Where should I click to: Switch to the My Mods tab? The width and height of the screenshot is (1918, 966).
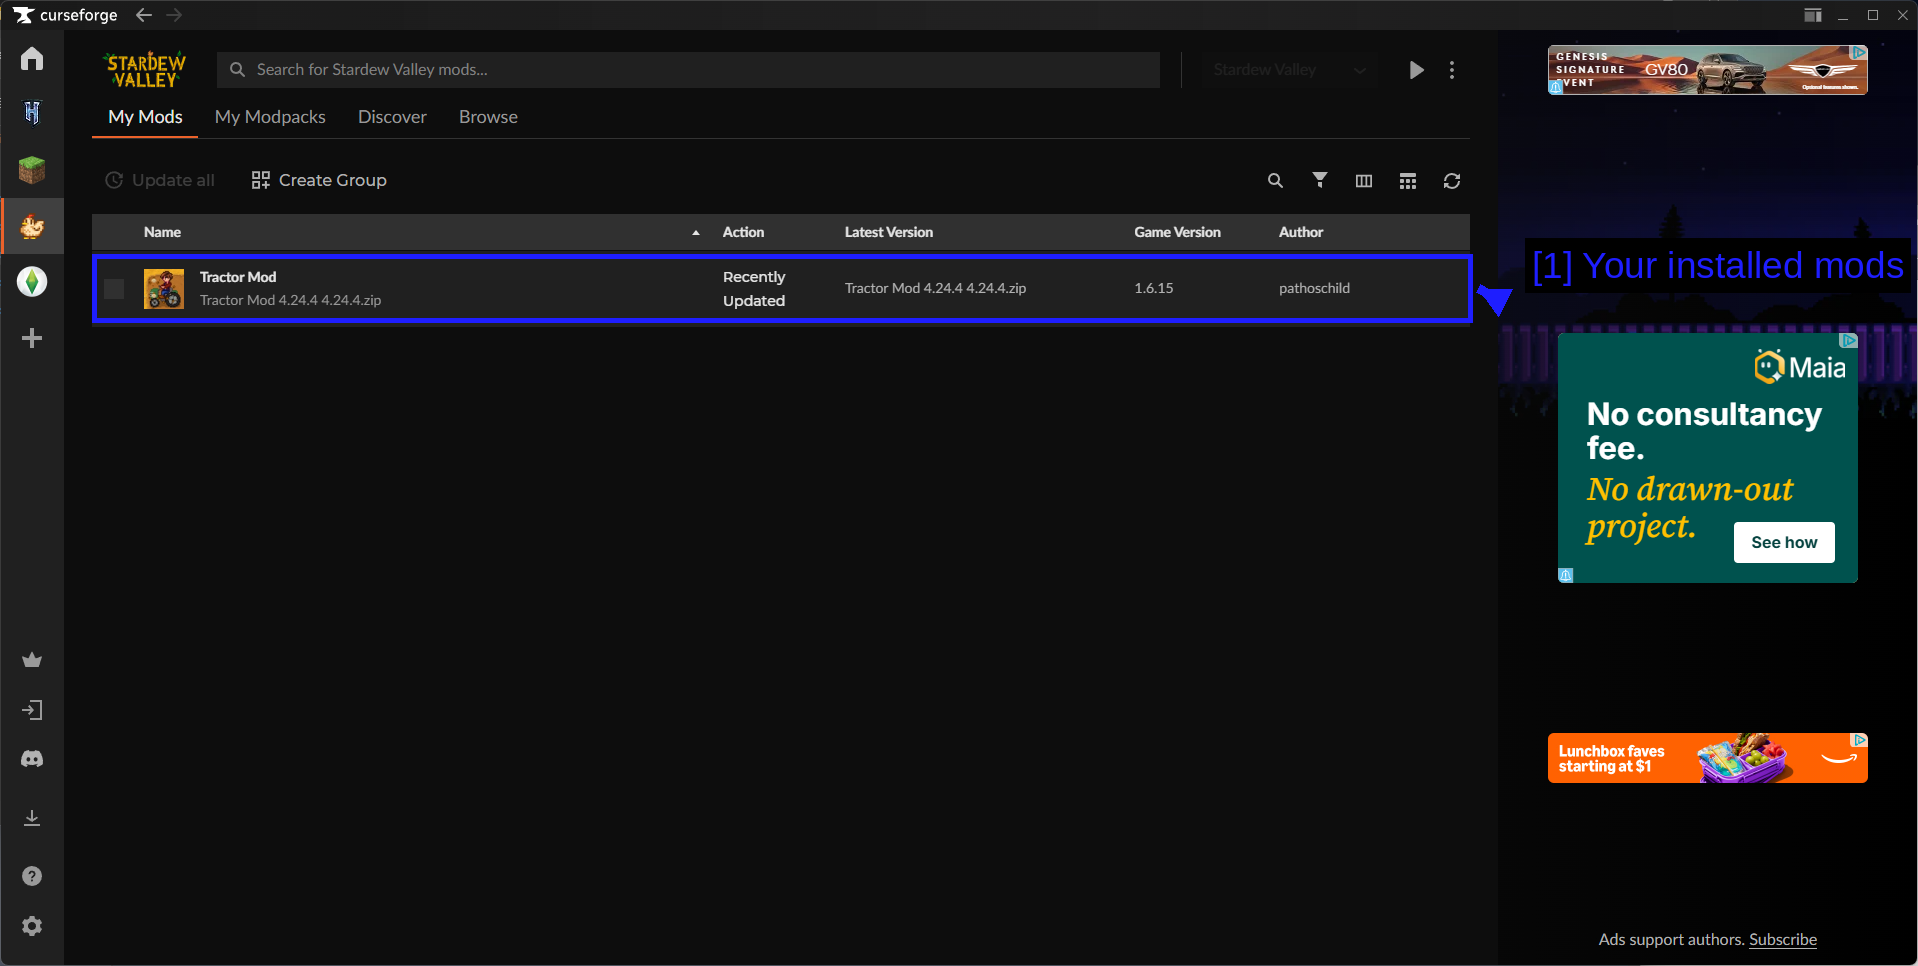pos(145,117)
